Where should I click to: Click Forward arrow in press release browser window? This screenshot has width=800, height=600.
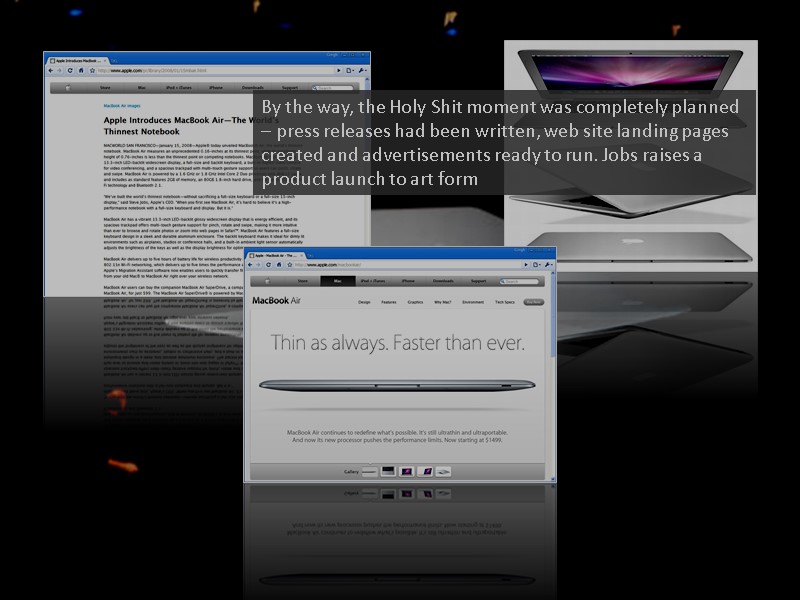59,70
